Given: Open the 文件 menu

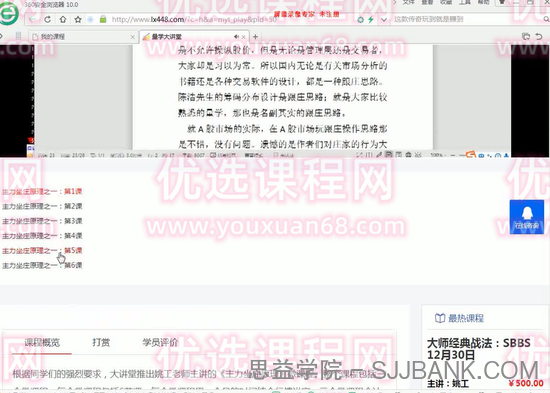Looking at the screenshot, I should point(409,2).
